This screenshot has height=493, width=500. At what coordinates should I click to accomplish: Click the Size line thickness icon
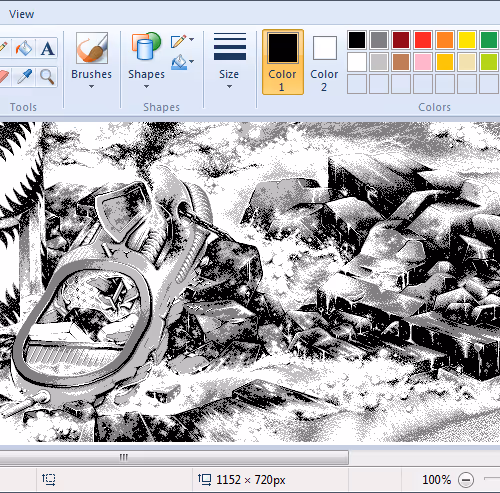[x=230, y=47]
